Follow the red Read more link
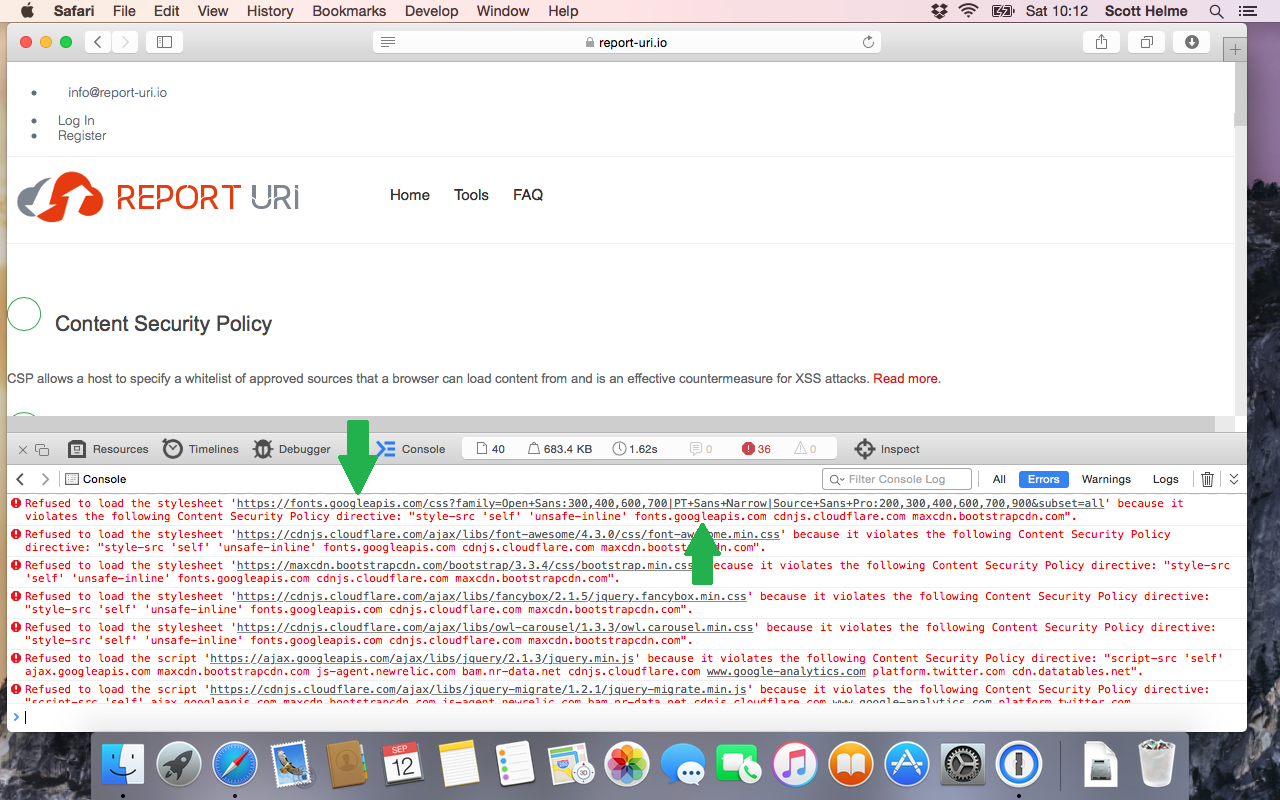 coord(906,379)
